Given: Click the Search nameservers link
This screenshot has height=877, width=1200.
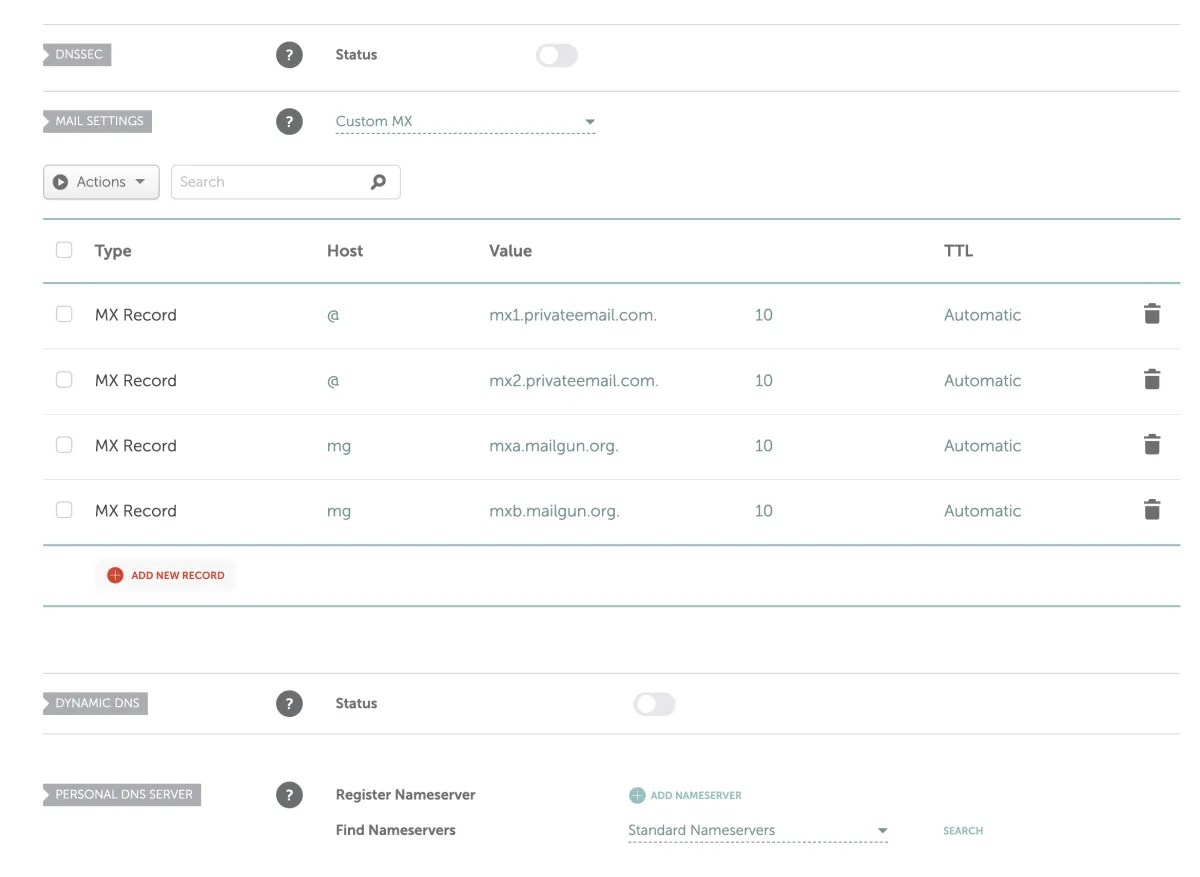Looking at the screenshot, I should tap(963, 831).
